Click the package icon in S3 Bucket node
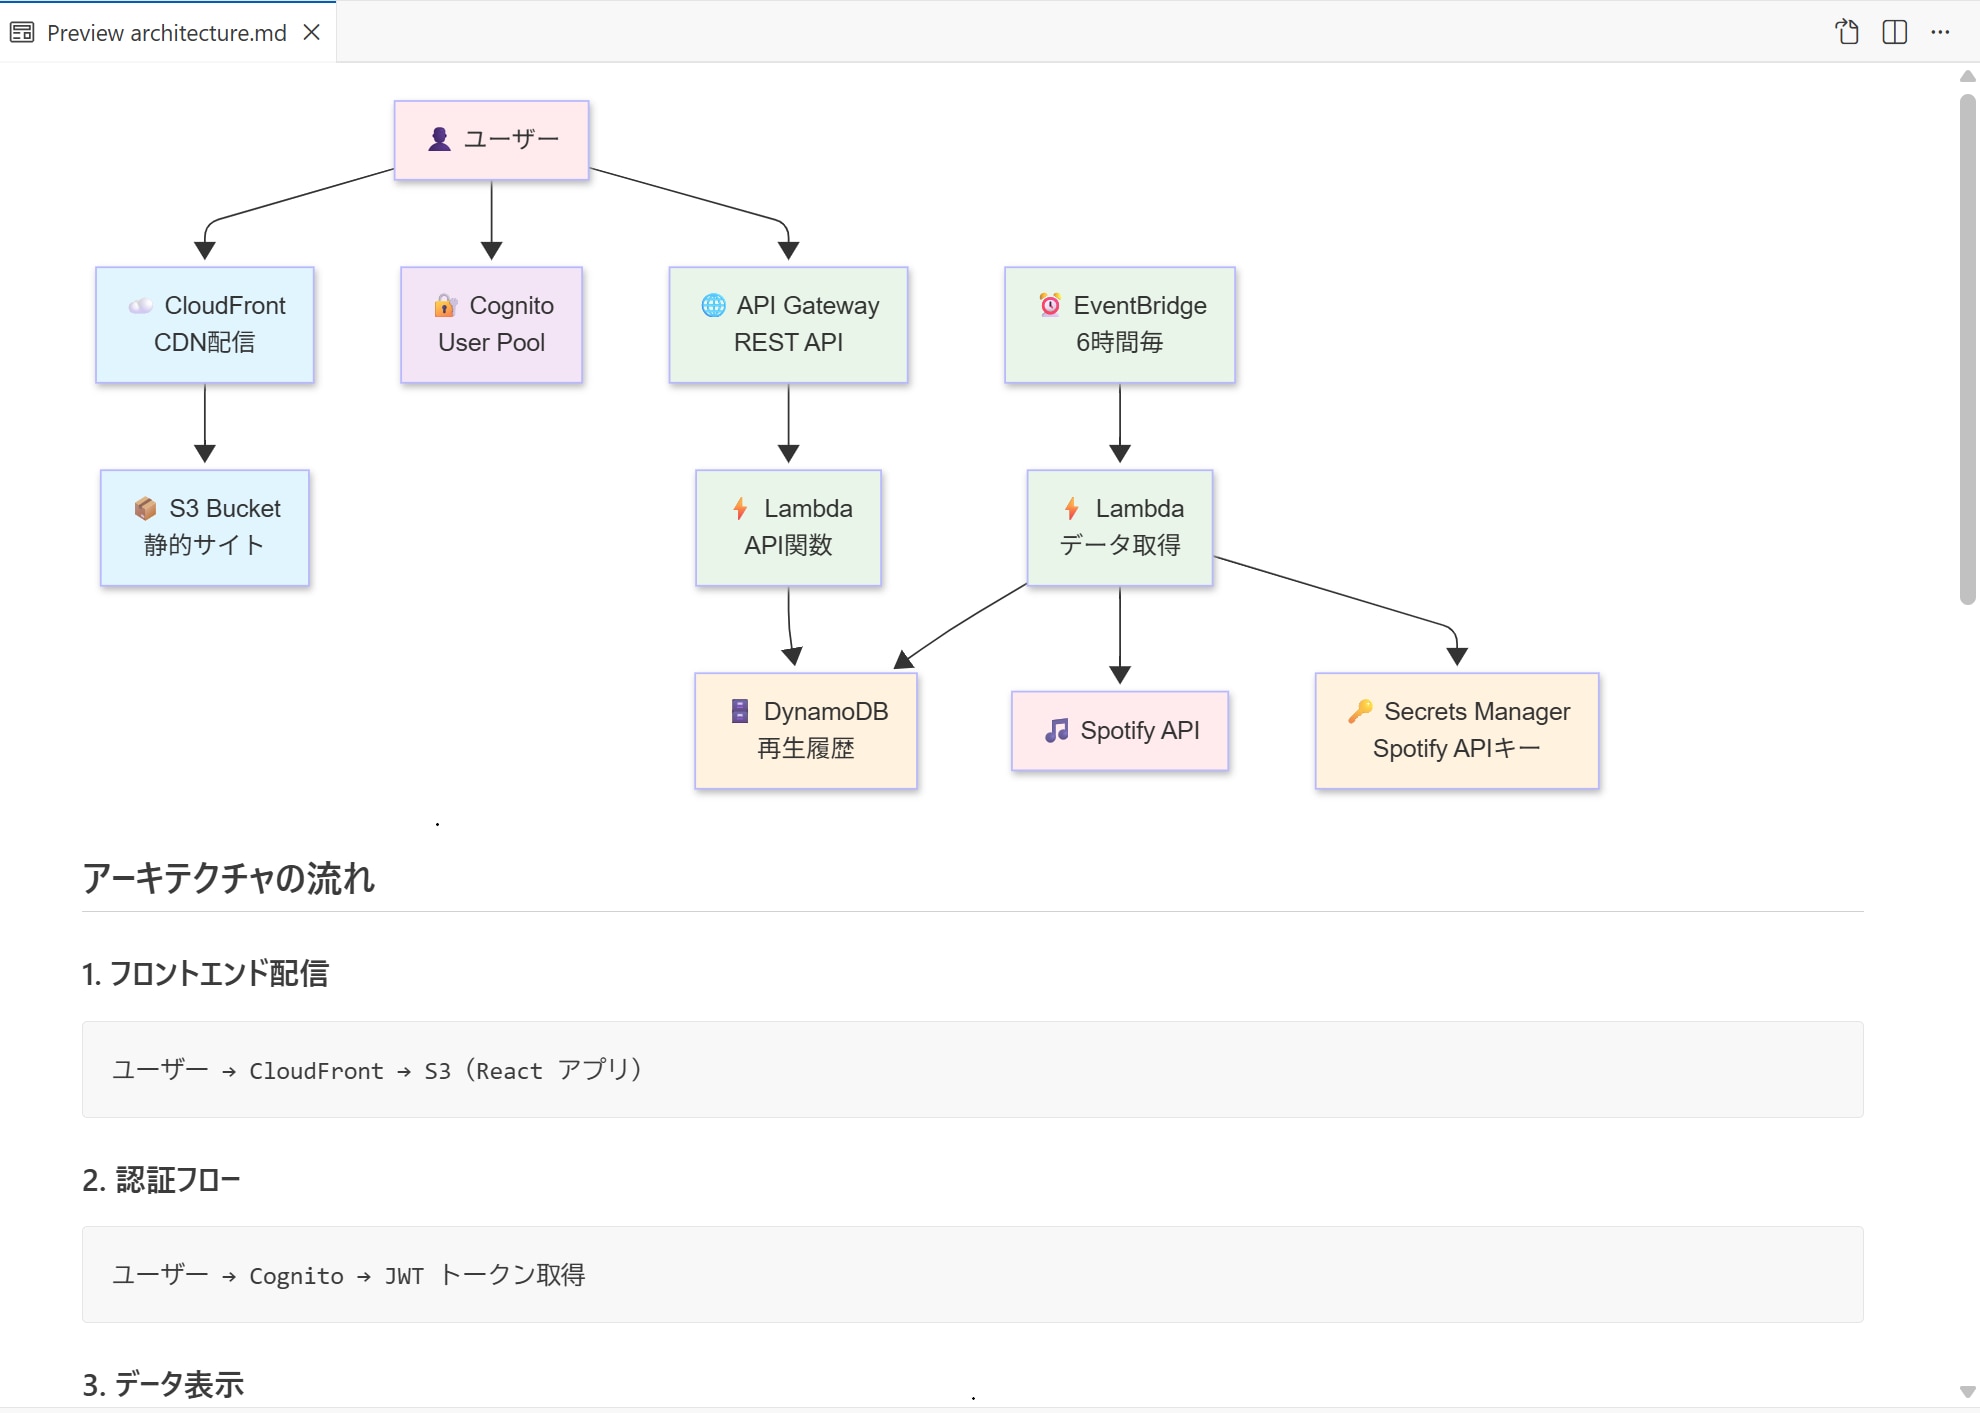Viewport: 1980px width, 1413px height. tap(145, 508)
